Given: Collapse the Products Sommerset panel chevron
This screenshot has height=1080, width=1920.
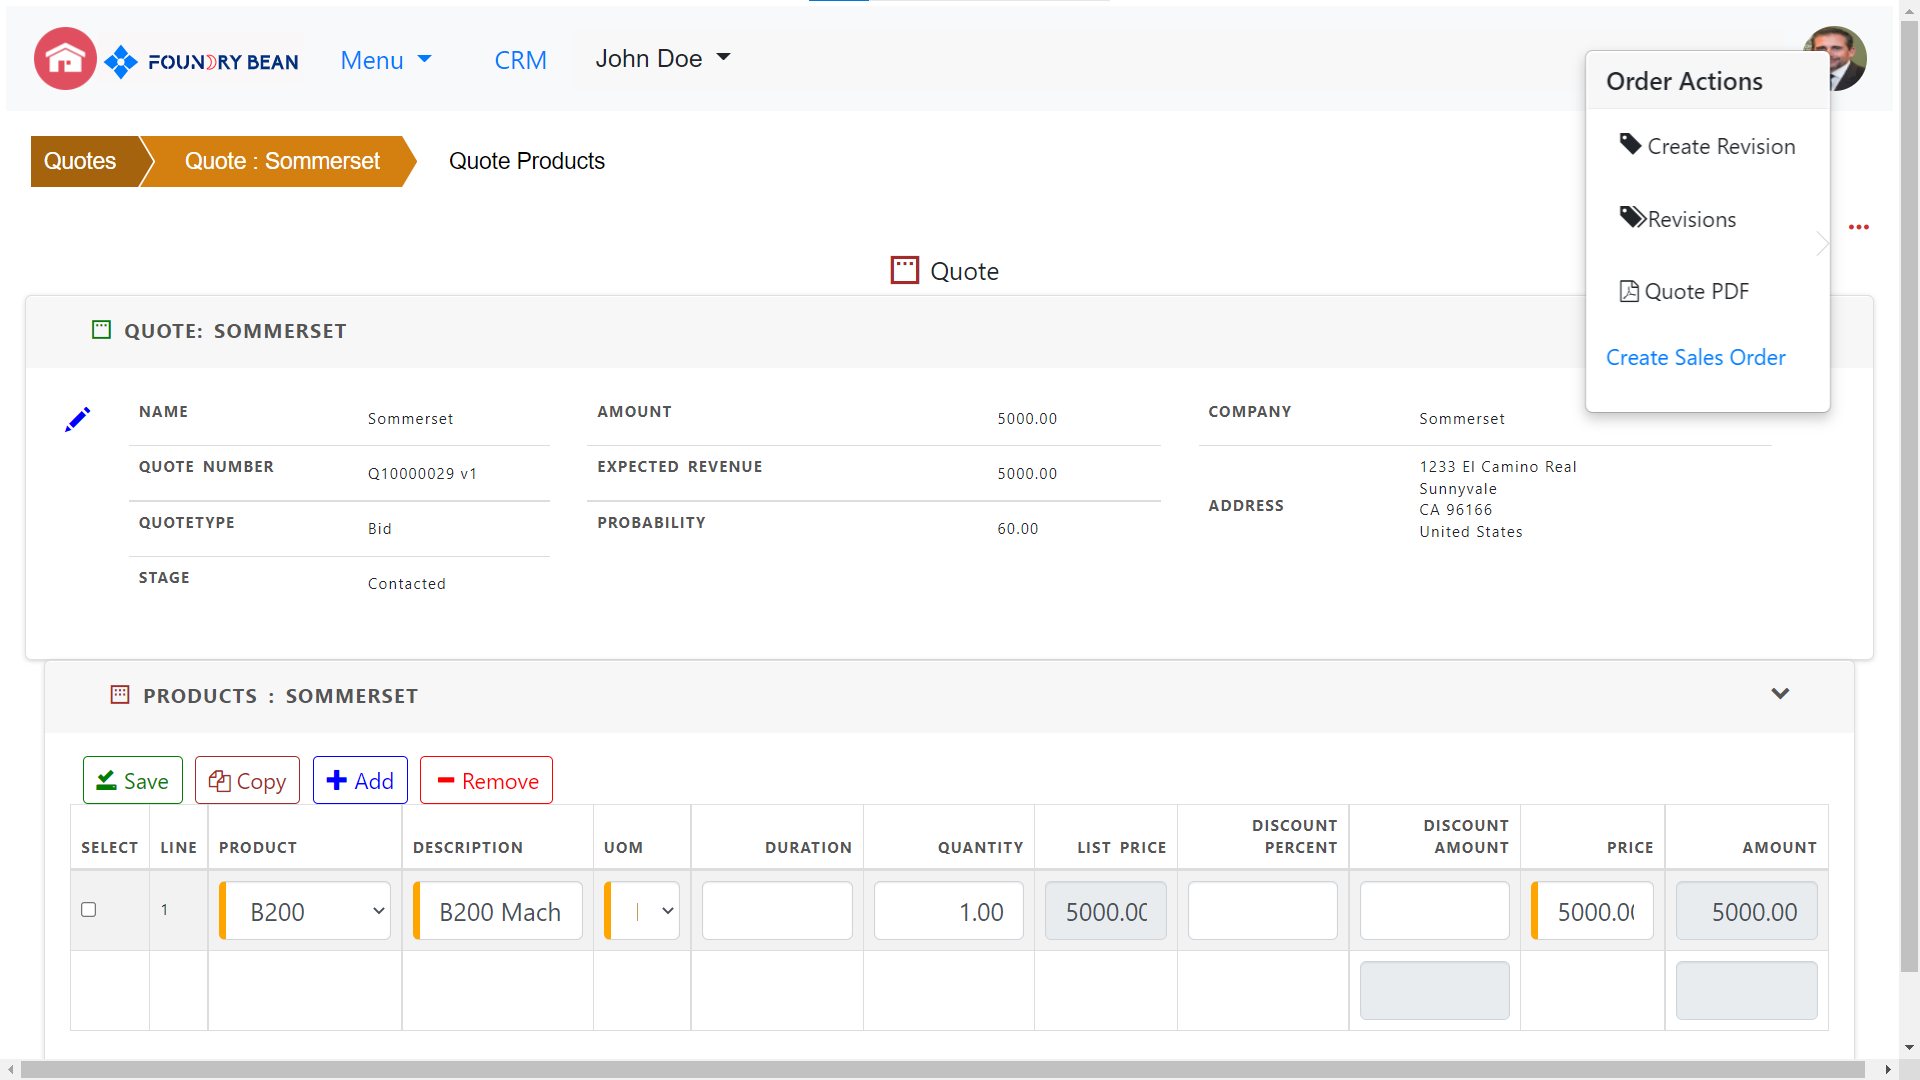Looking at the screenshot, I should (1780, 694).
